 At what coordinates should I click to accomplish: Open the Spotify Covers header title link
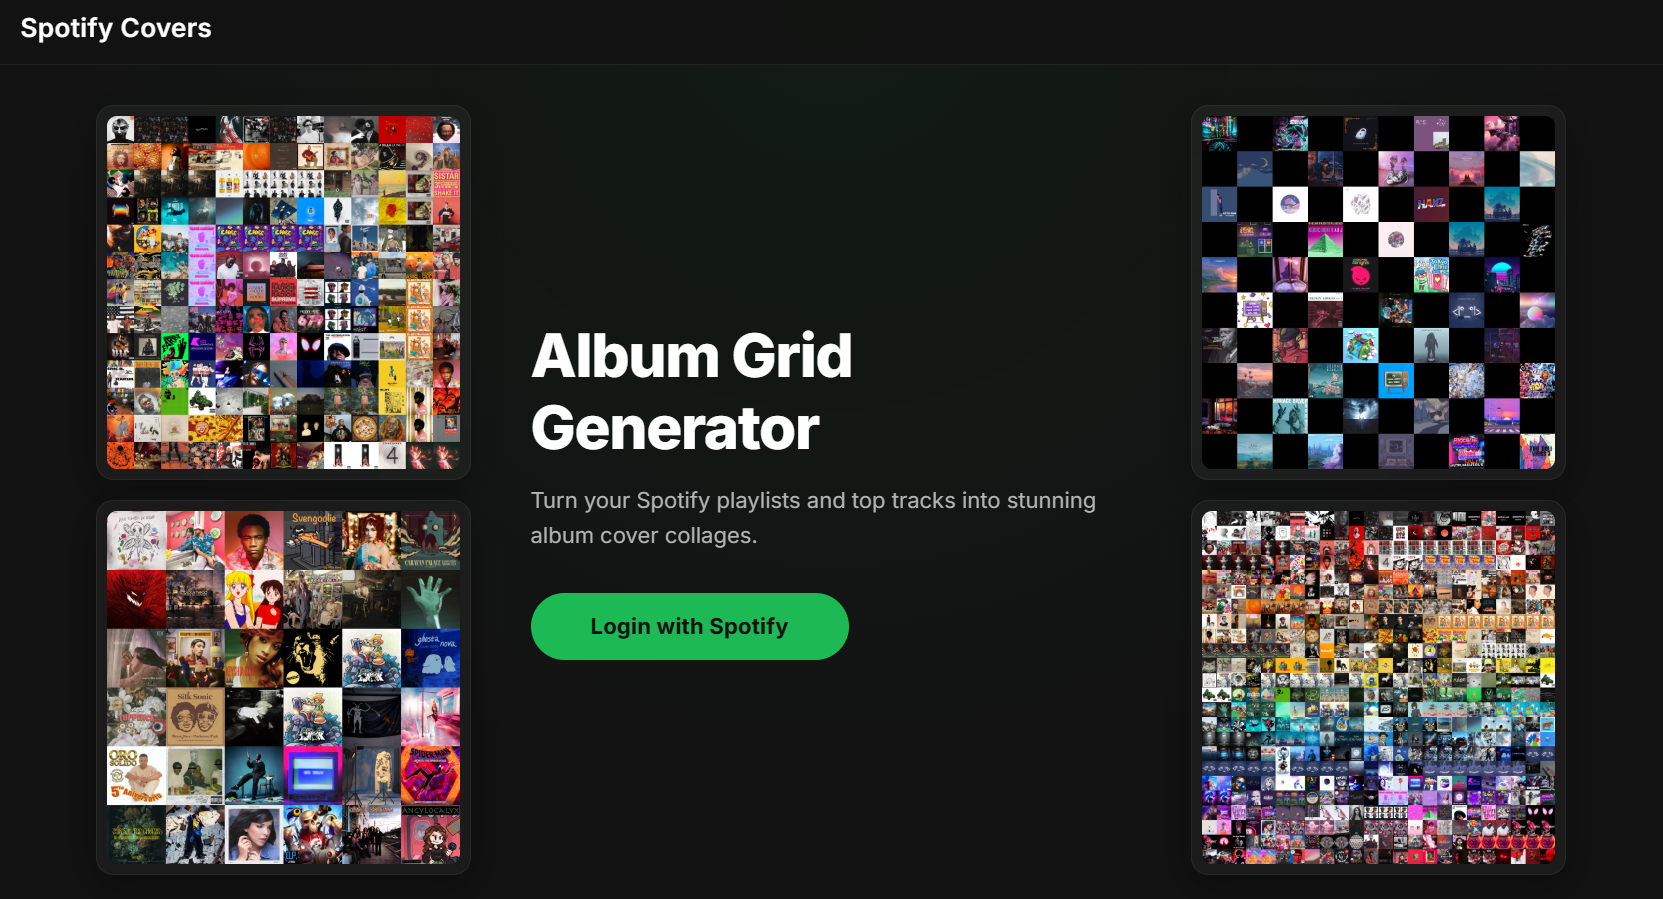coord(116,28)
